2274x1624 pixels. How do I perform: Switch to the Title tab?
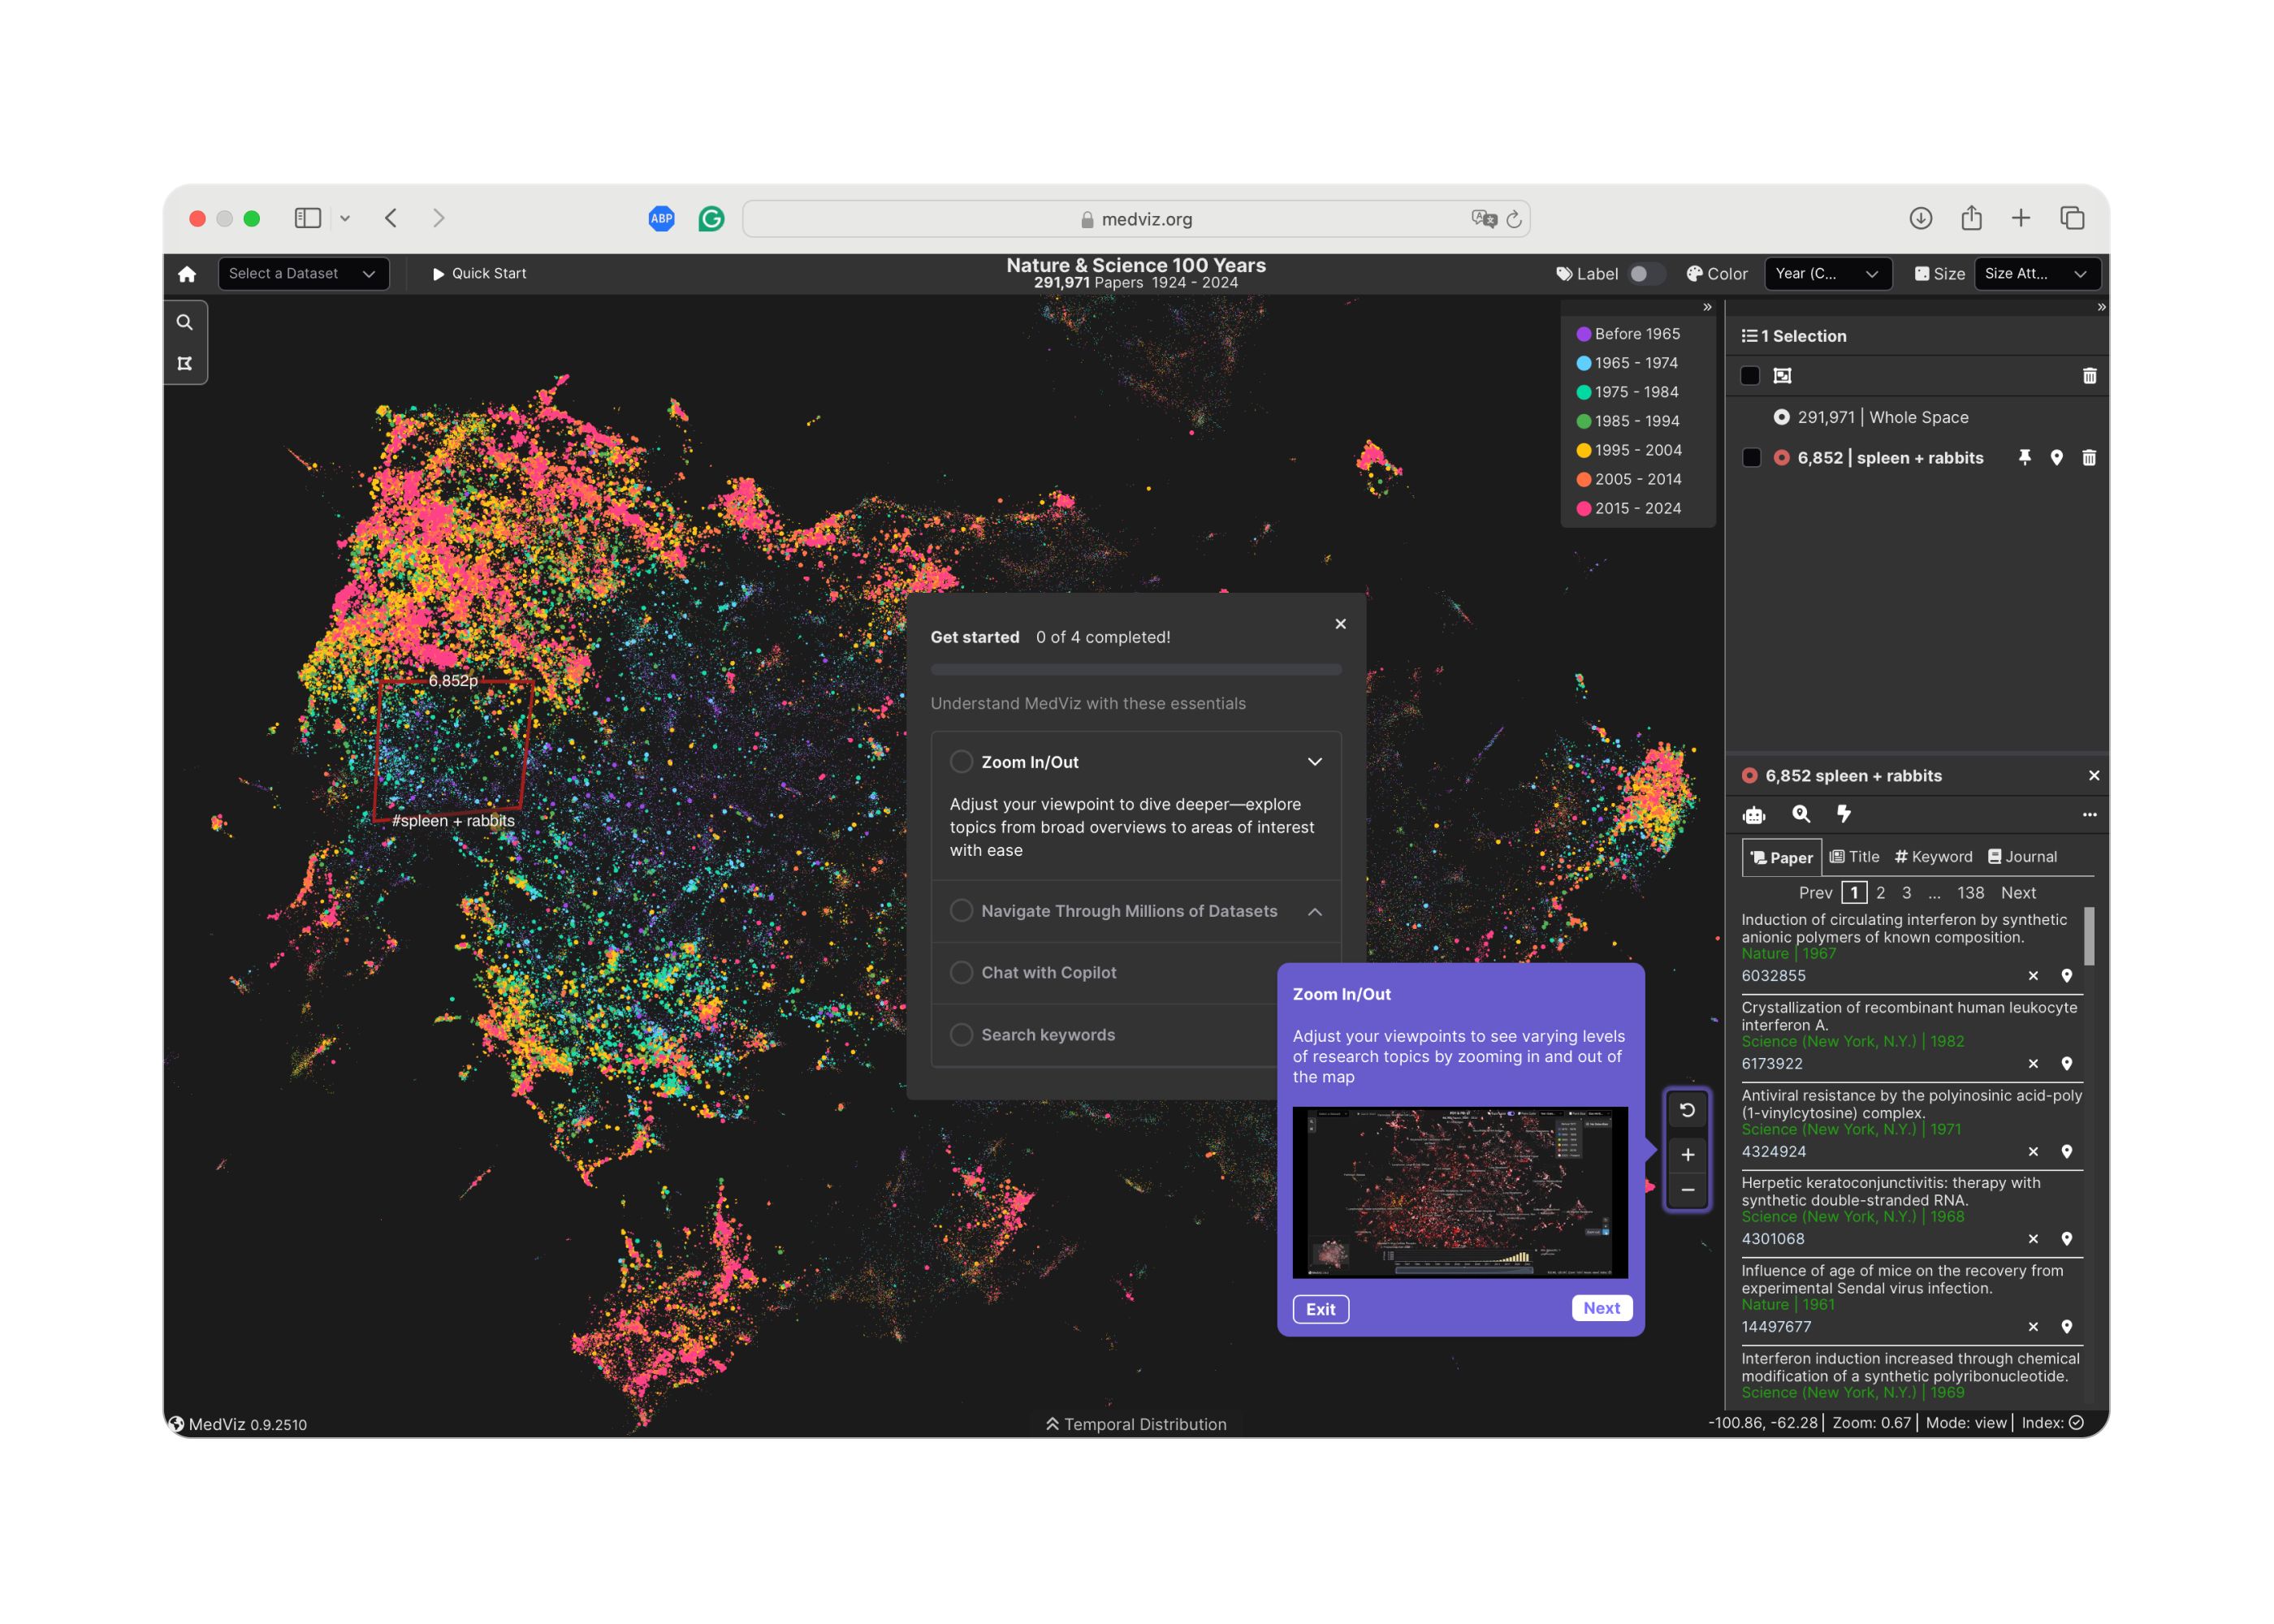click(x=1854, y=857)
